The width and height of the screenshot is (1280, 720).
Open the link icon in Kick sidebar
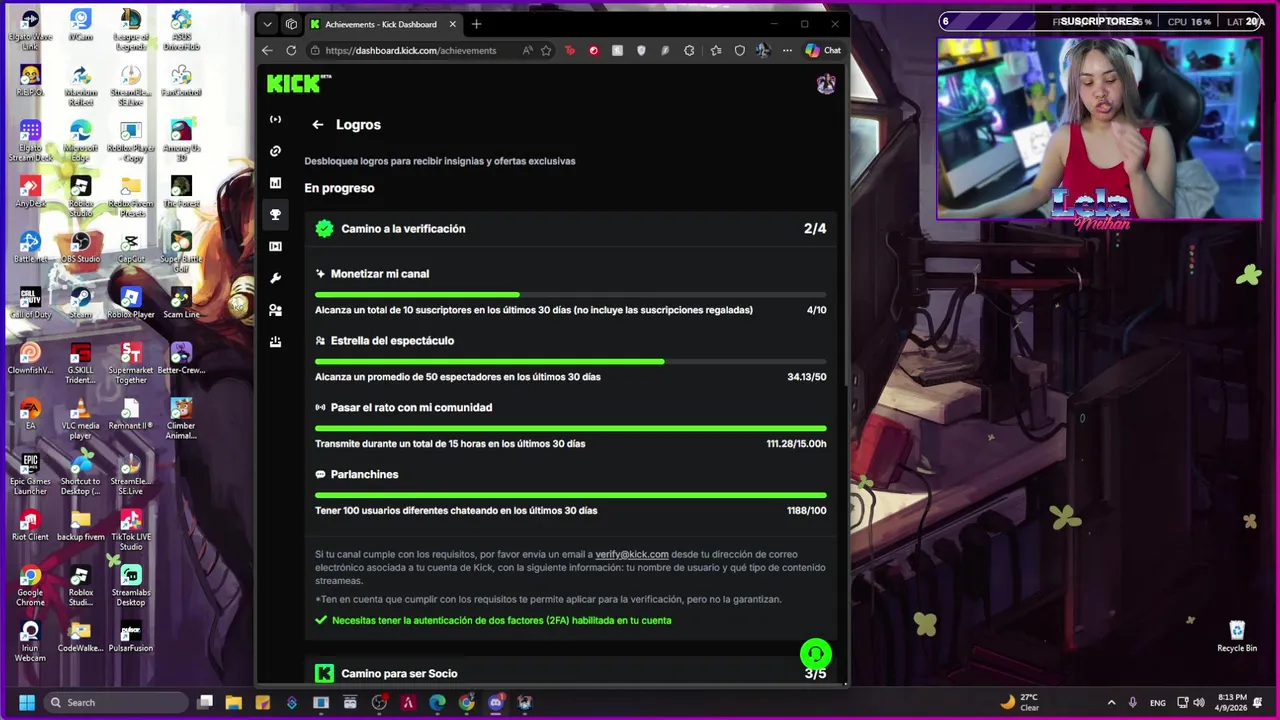[275, 151]
